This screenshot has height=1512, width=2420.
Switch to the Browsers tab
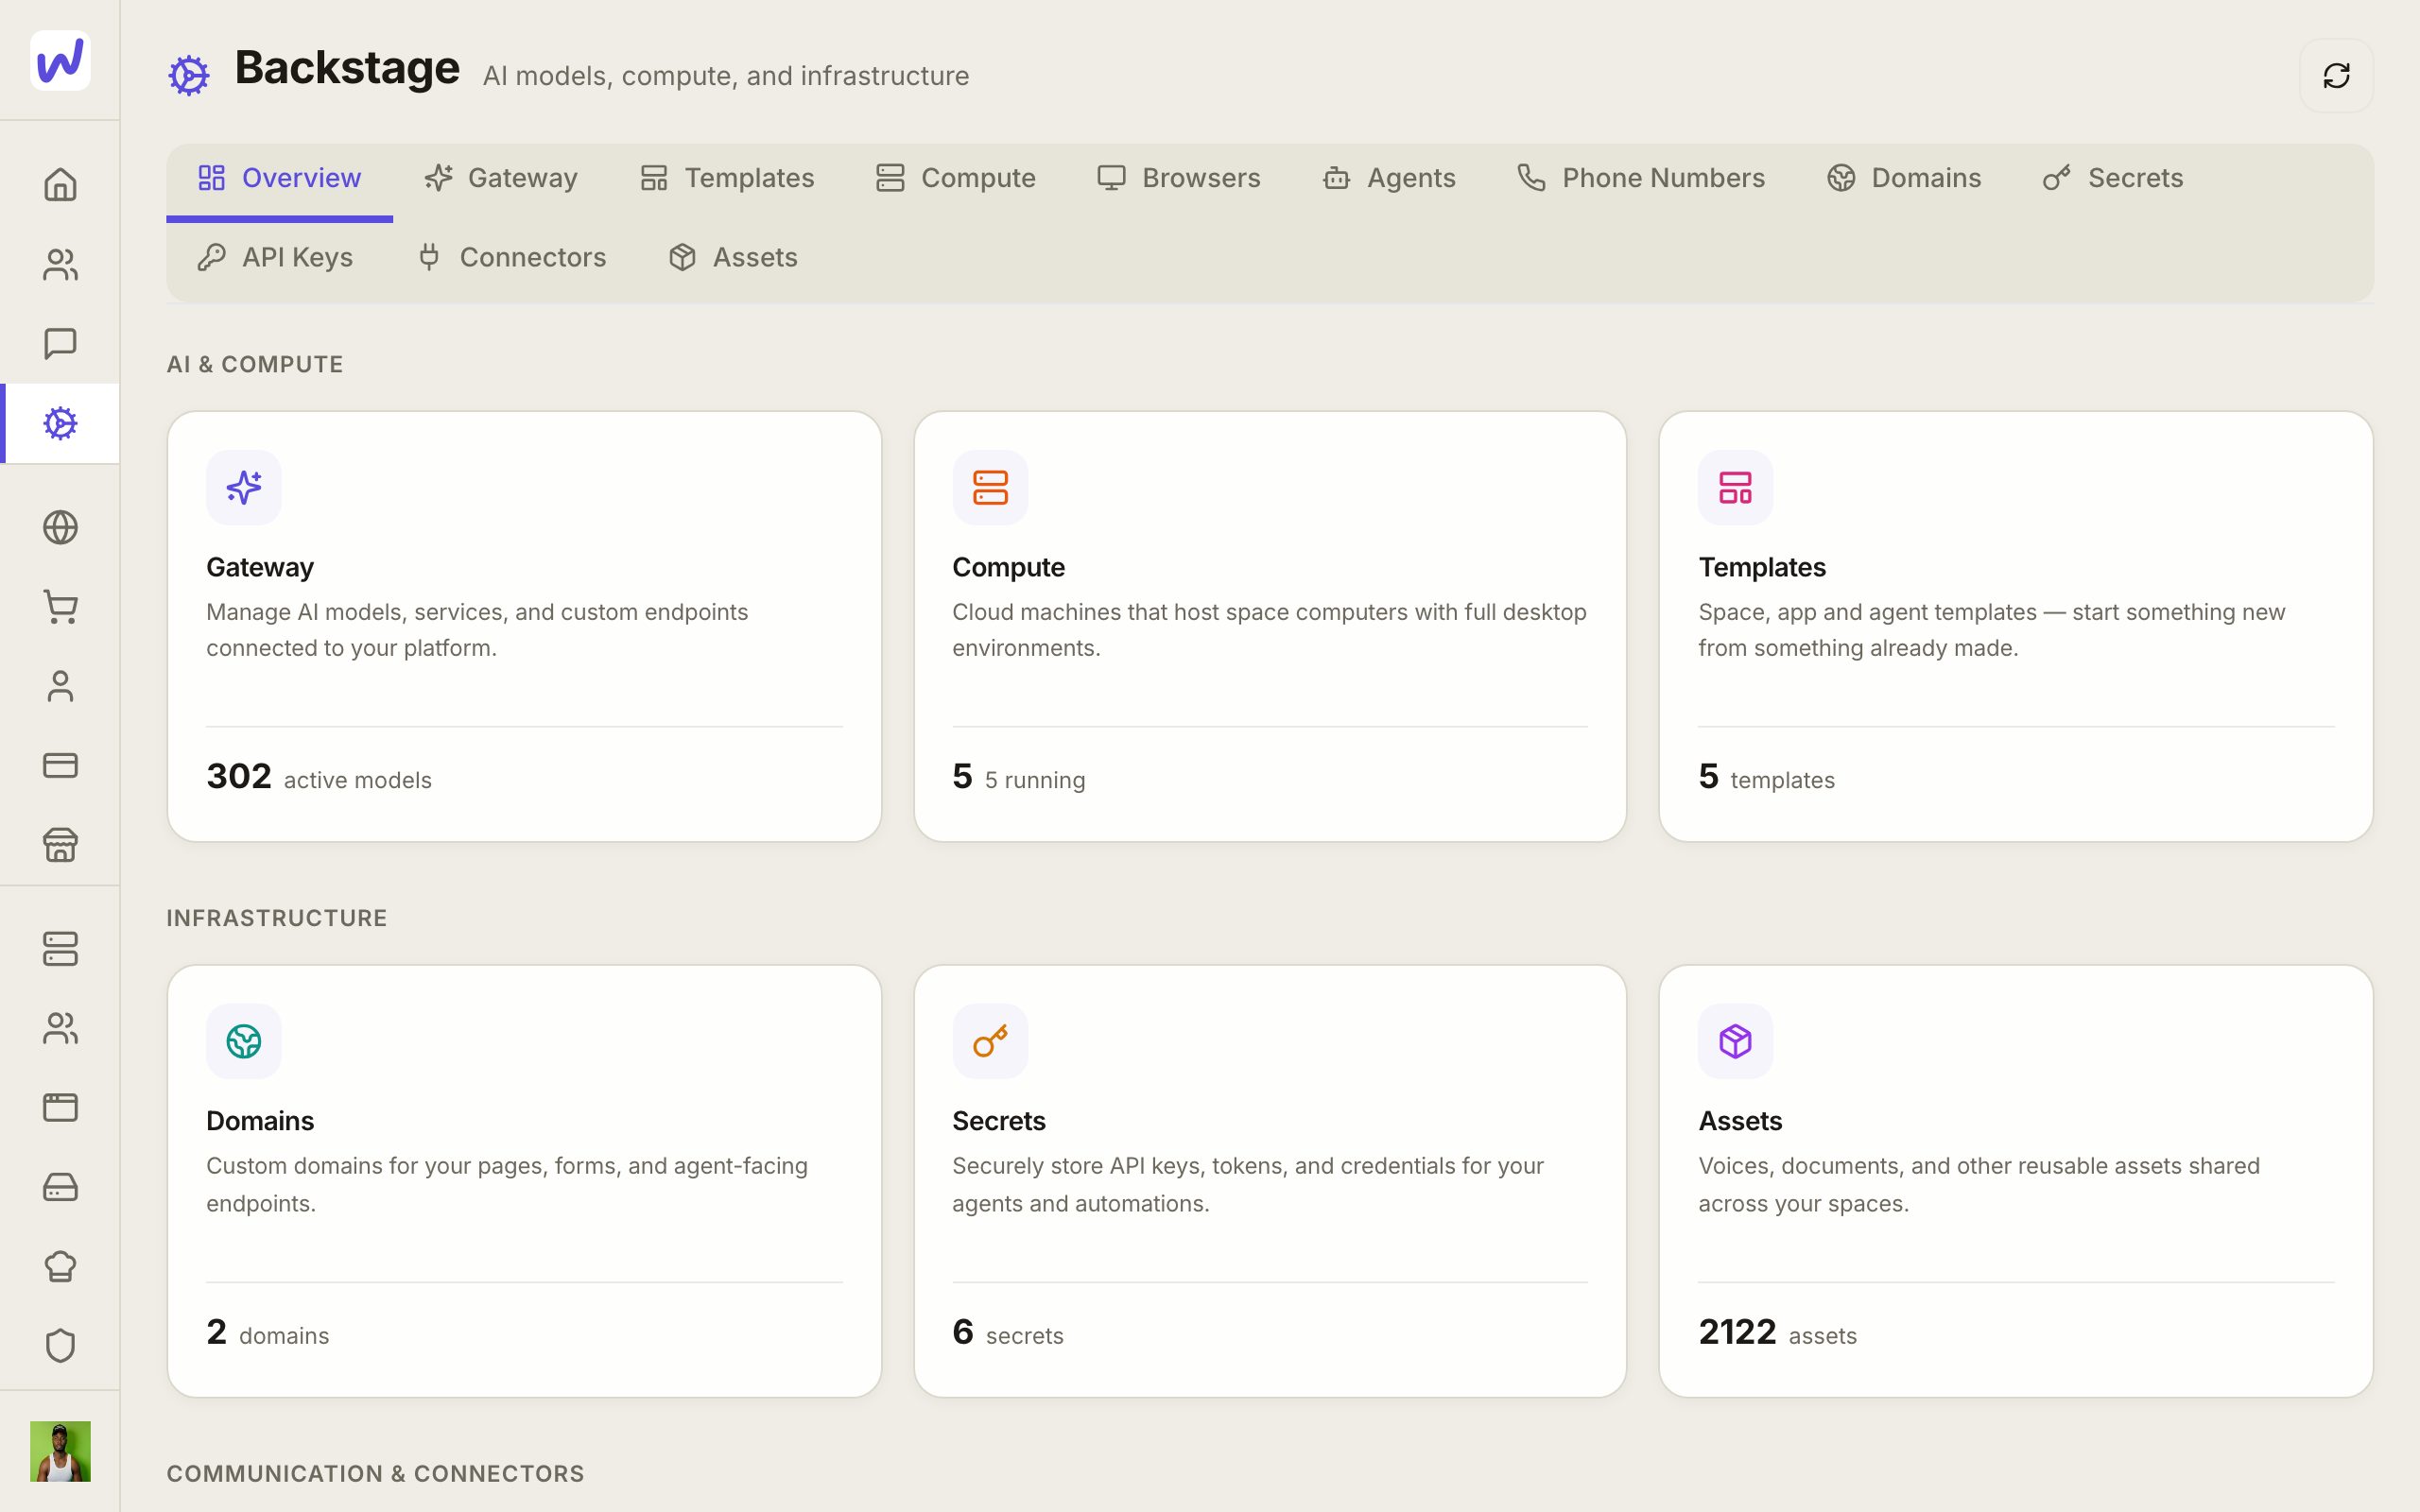click(1179, 178)
